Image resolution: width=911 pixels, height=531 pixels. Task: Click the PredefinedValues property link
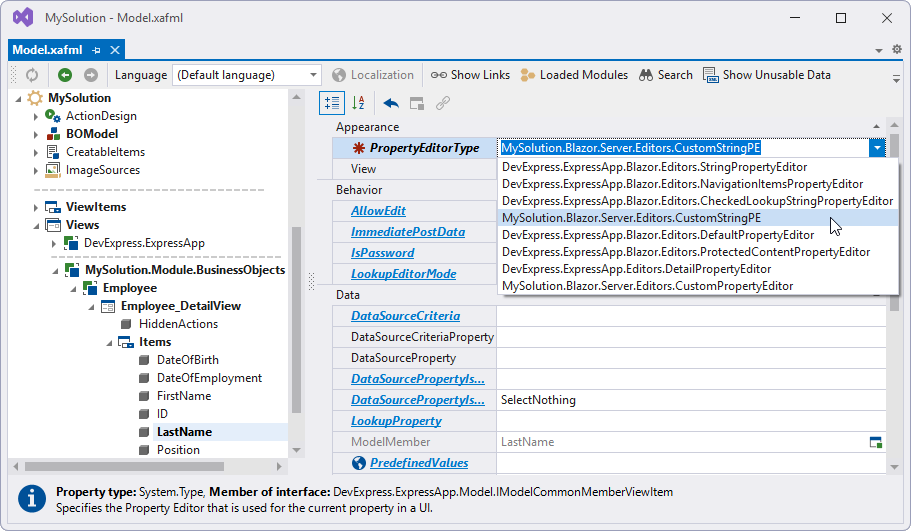419,462
